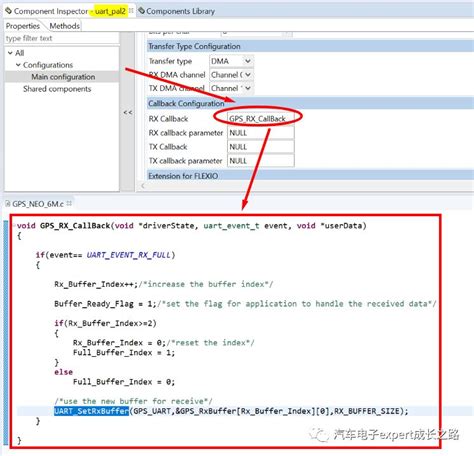Click the GPS_NEO_6M.c file icon
This screenshot has width=474, height=456.
tap(8, 203)
